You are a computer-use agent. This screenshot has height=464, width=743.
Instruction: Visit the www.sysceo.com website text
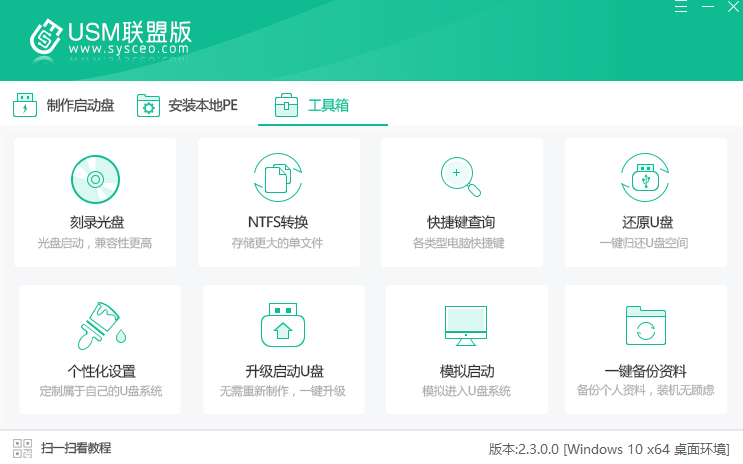tap(128, 49)
